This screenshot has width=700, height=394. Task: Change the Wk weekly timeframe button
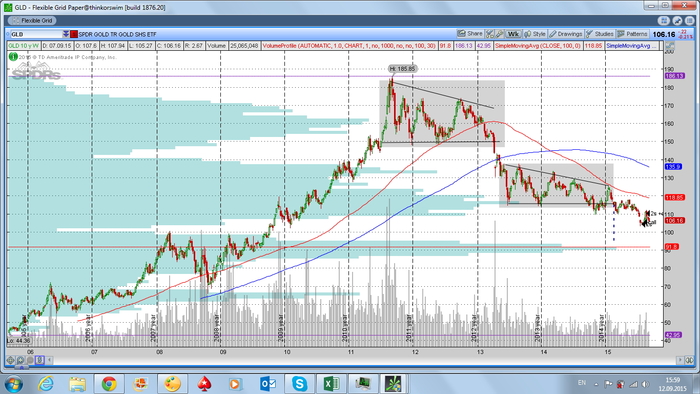pyautogui.click(x=513, y=34)
